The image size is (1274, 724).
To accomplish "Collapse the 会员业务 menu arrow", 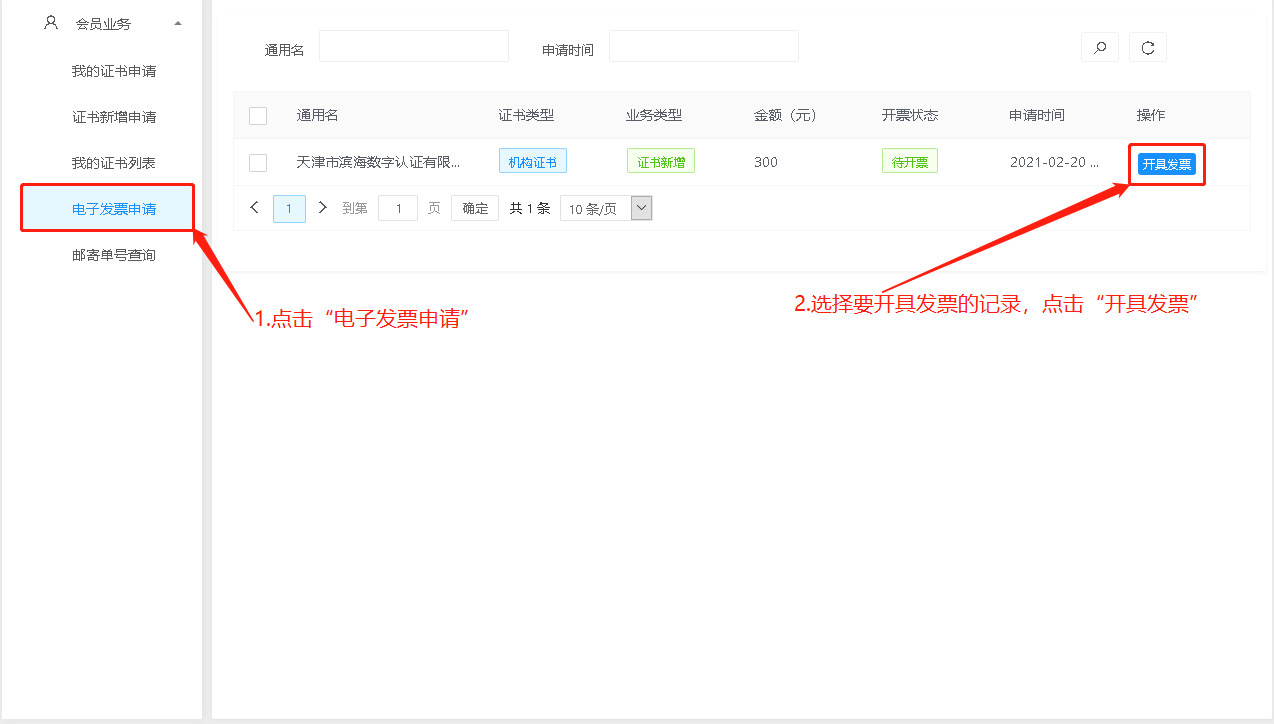I will coord(177,23).
